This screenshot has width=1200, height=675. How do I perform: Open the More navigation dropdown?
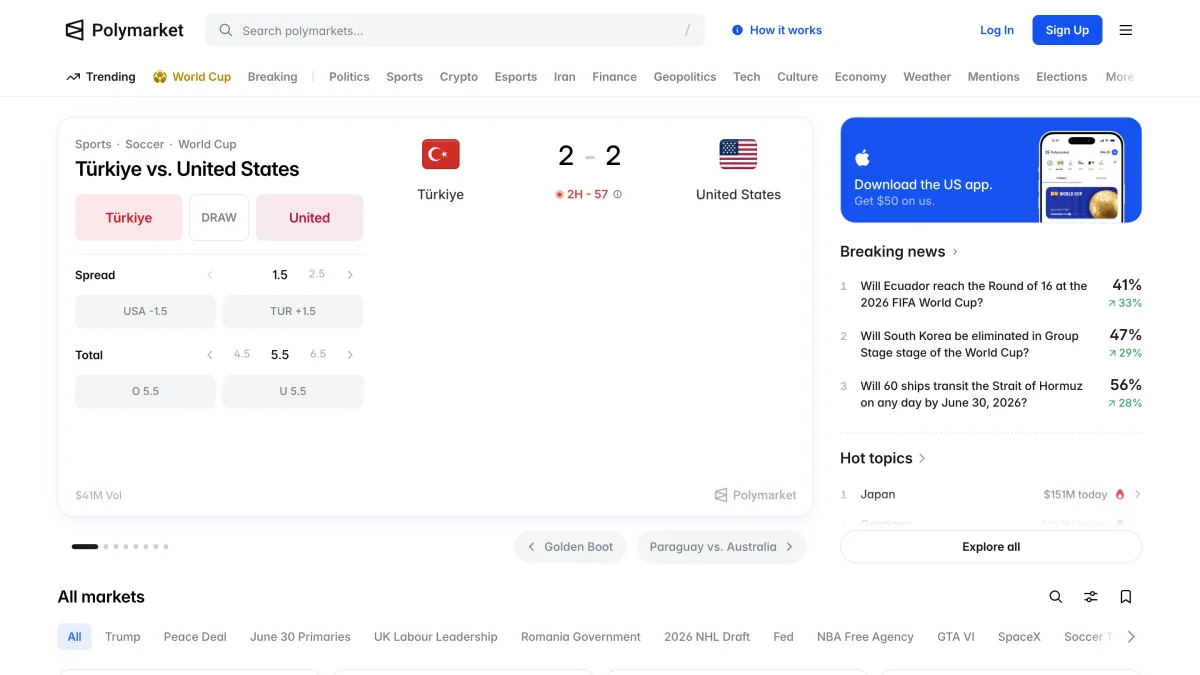(x=1120, y=77)
